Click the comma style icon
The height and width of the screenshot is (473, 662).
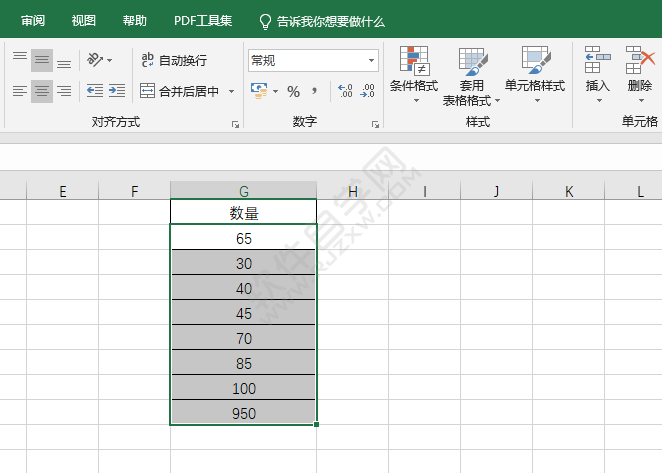[x=314, y=91]
